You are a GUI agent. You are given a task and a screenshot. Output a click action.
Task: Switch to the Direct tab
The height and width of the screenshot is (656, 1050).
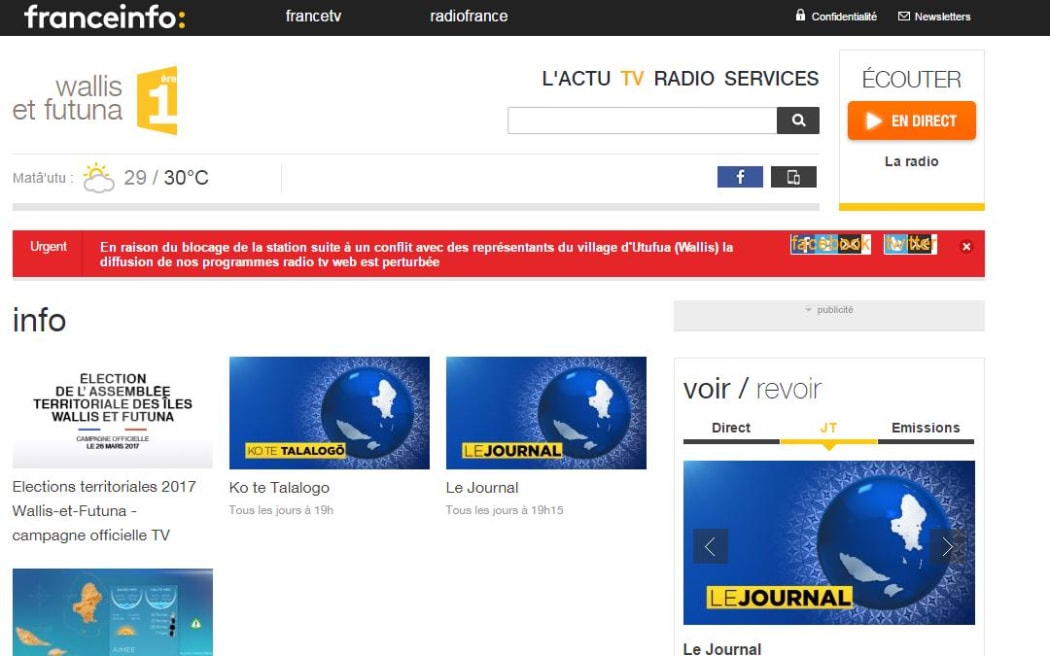[x=731, y=428]
